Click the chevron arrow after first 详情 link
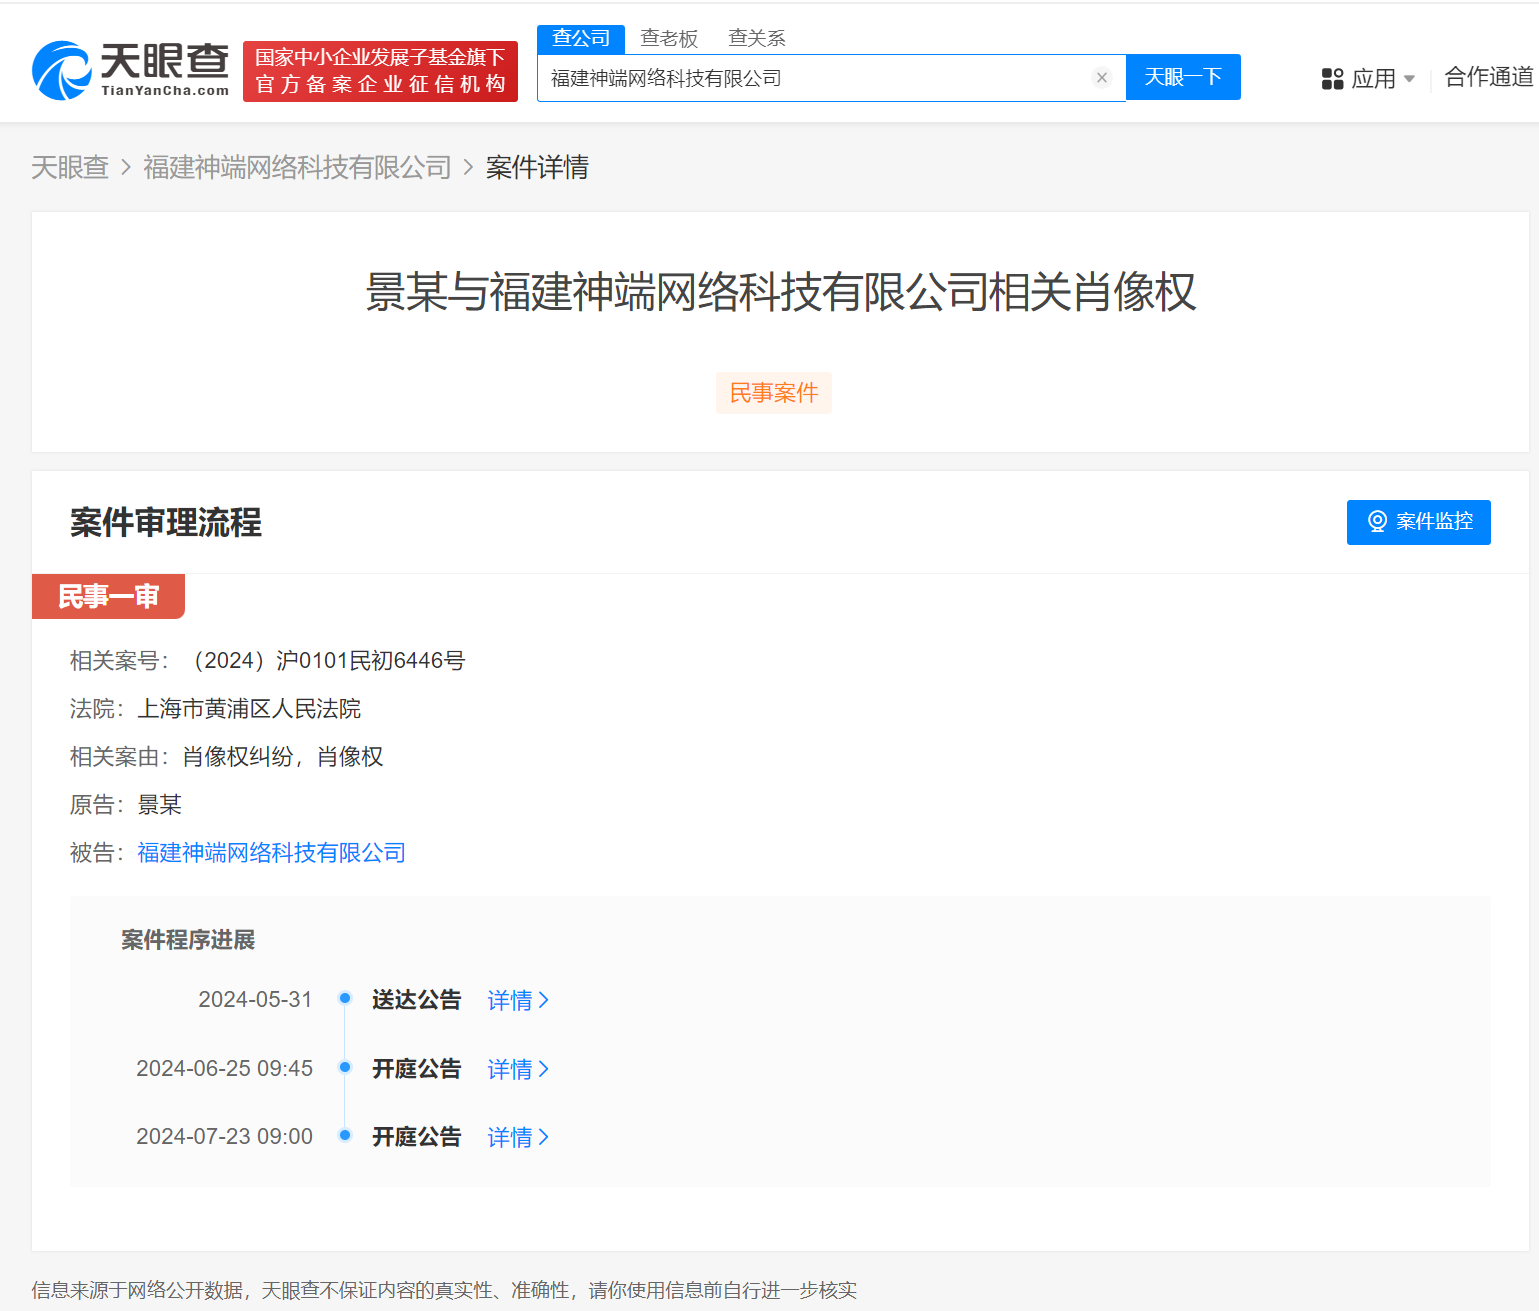 tap(544, 1000)
